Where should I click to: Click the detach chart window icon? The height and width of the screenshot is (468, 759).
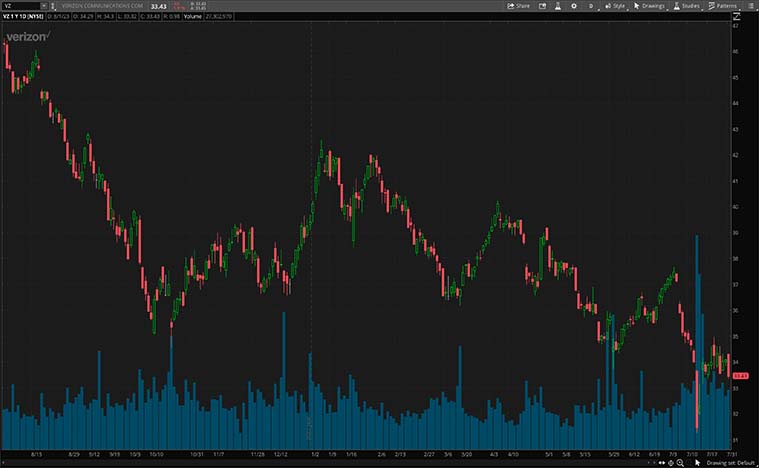tap(543, 6)
